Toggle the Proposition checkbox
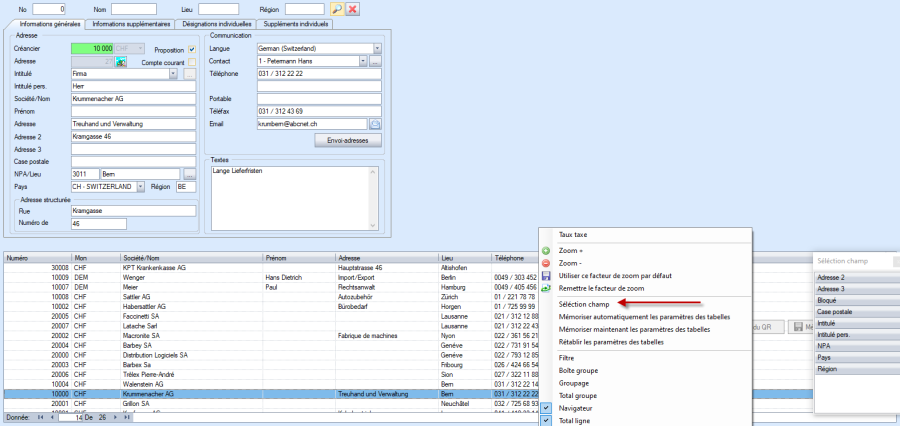Image resolution: width=900 pixels, height=426 pixels. click(x=192, y=50)
